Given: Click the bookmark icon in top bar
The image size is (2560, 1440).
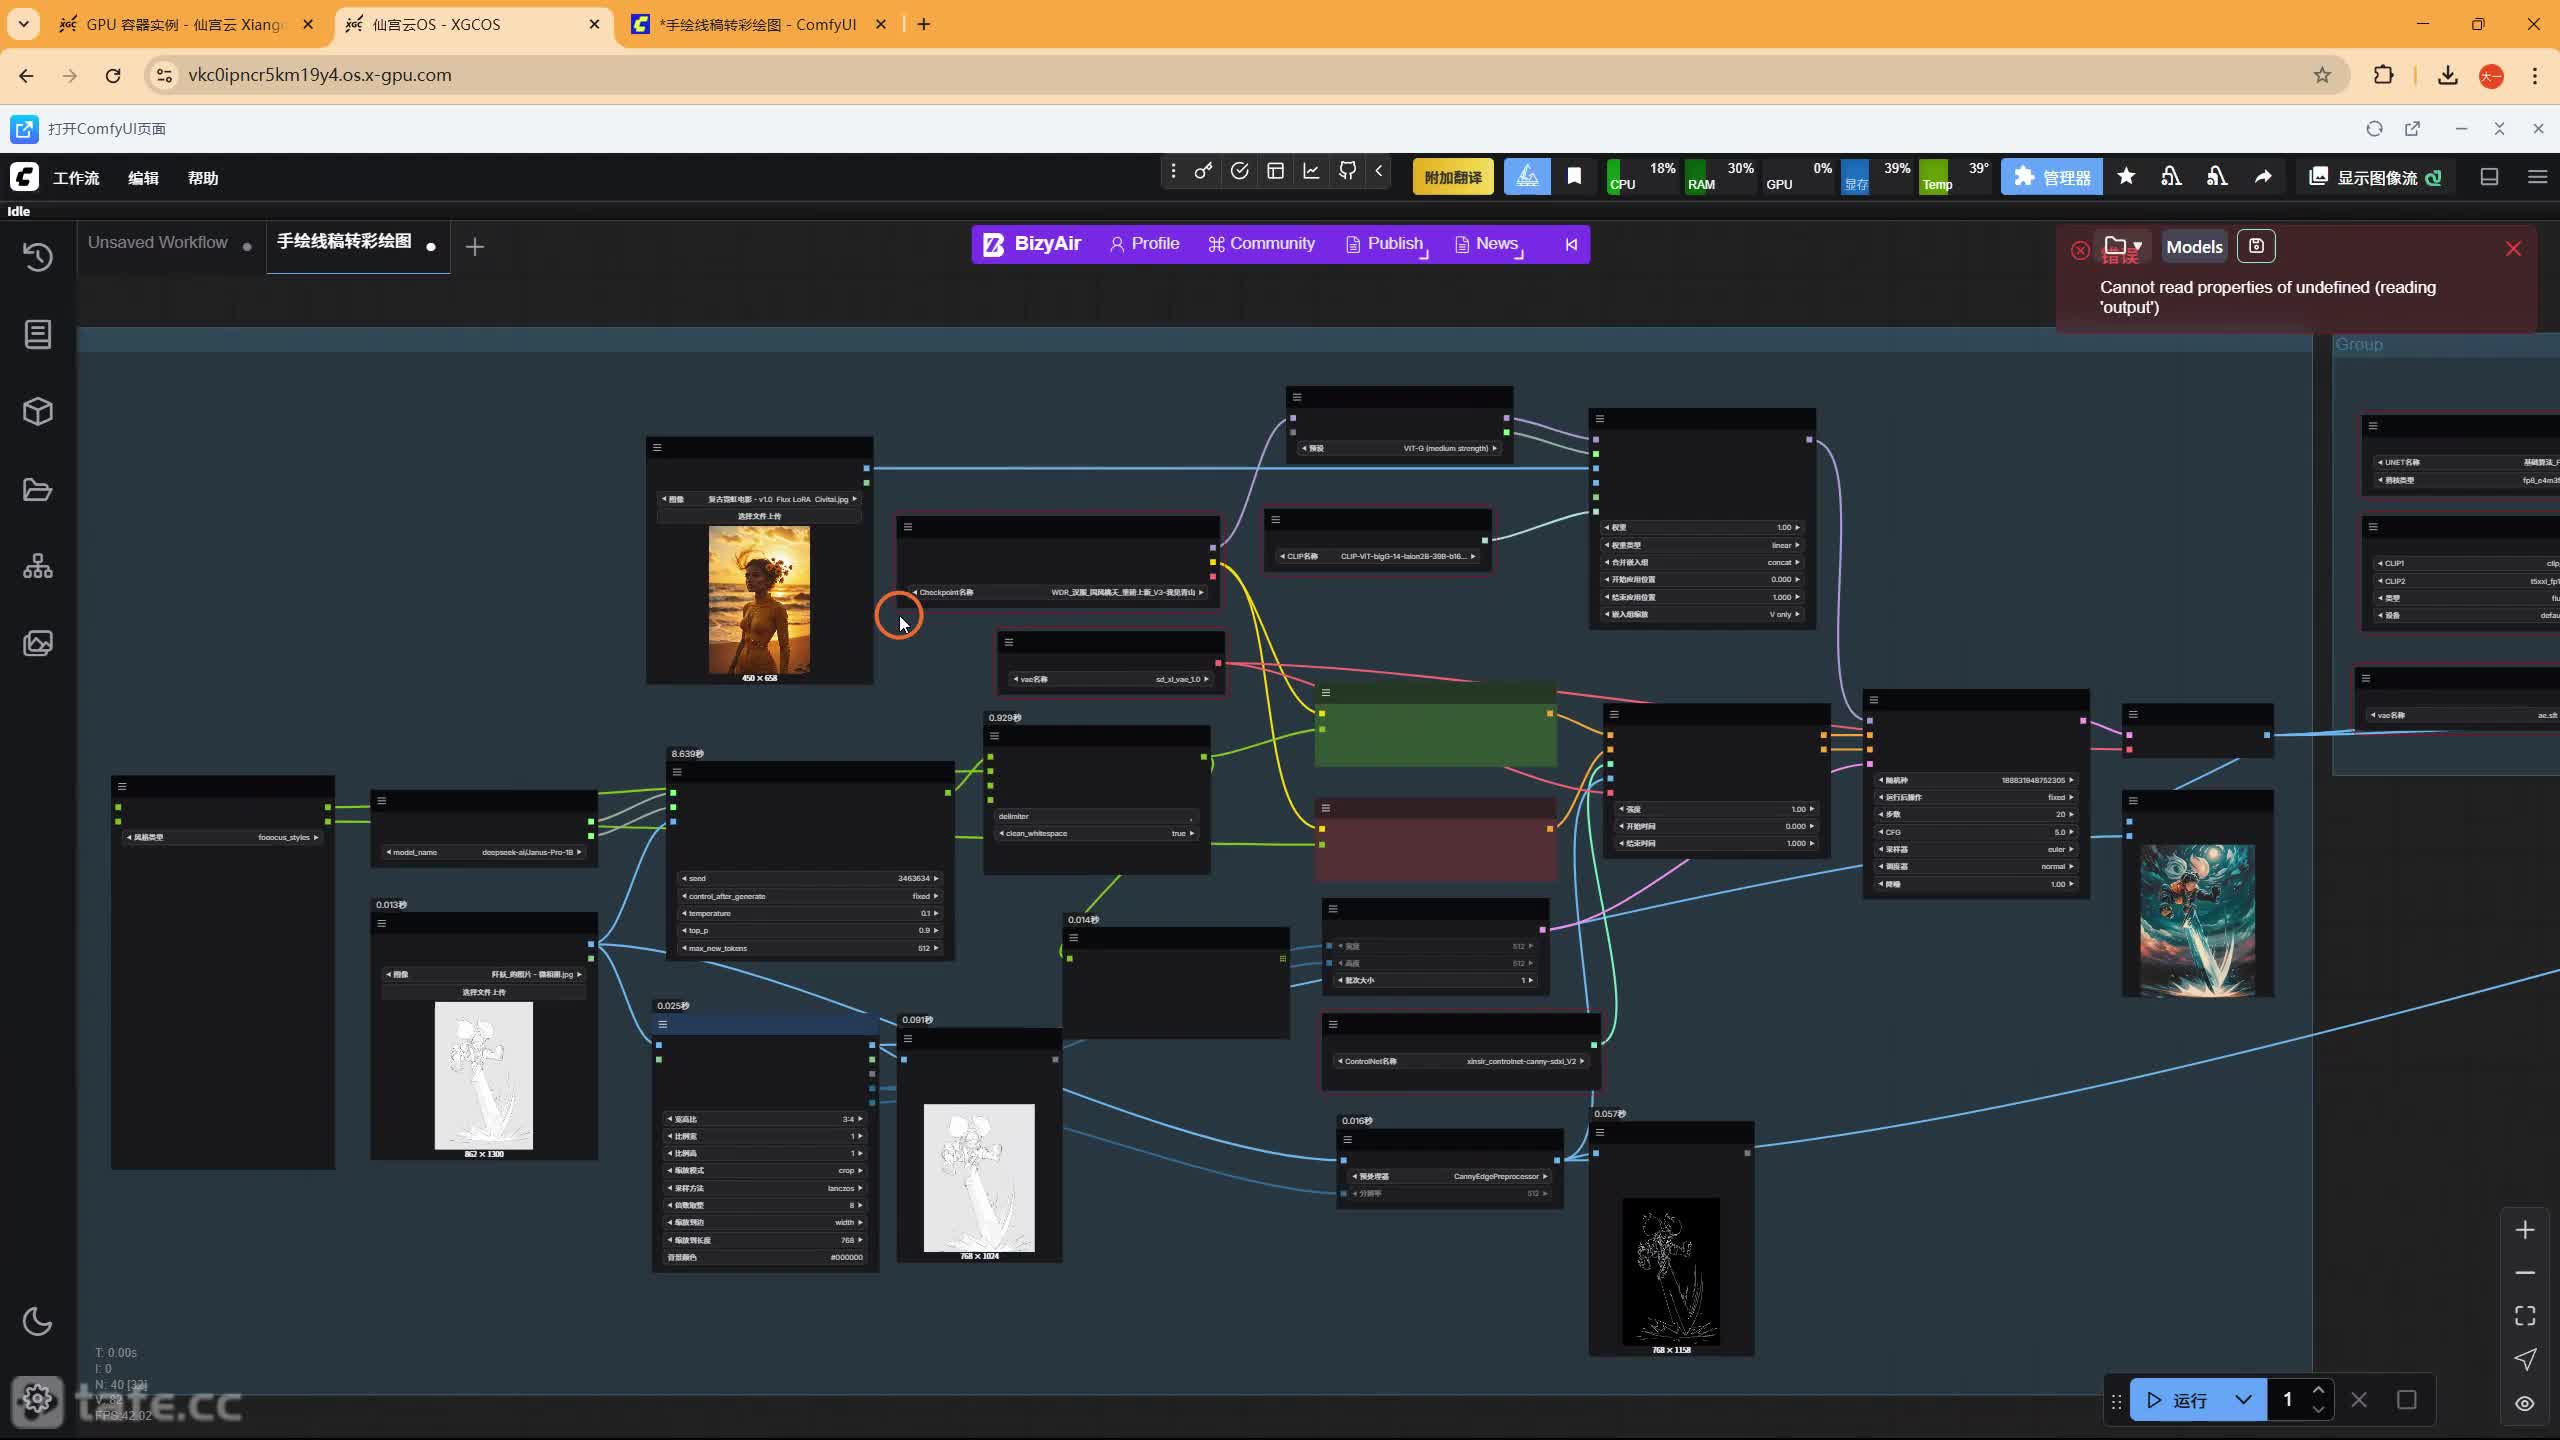Looking at the screenshot, I should pyautogui.click(x=1574, y=177).
